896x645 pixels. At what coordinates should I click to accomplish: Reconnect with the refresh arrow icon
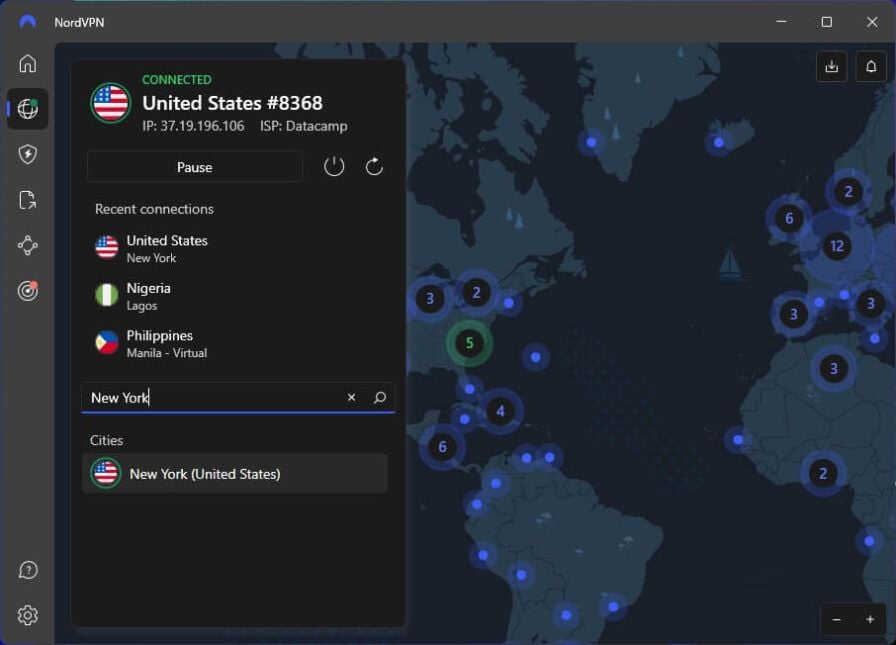(x=374, y=167)
